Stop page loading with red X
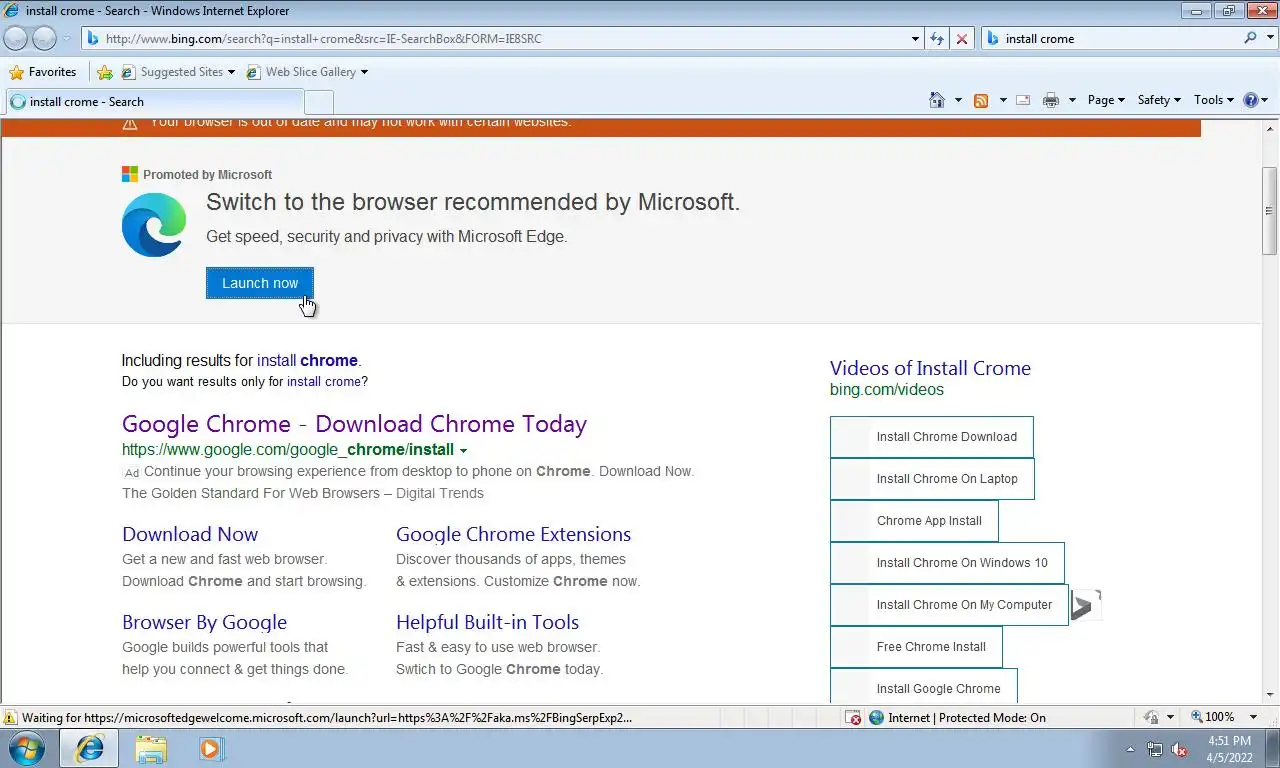 [x=961, y=39]
